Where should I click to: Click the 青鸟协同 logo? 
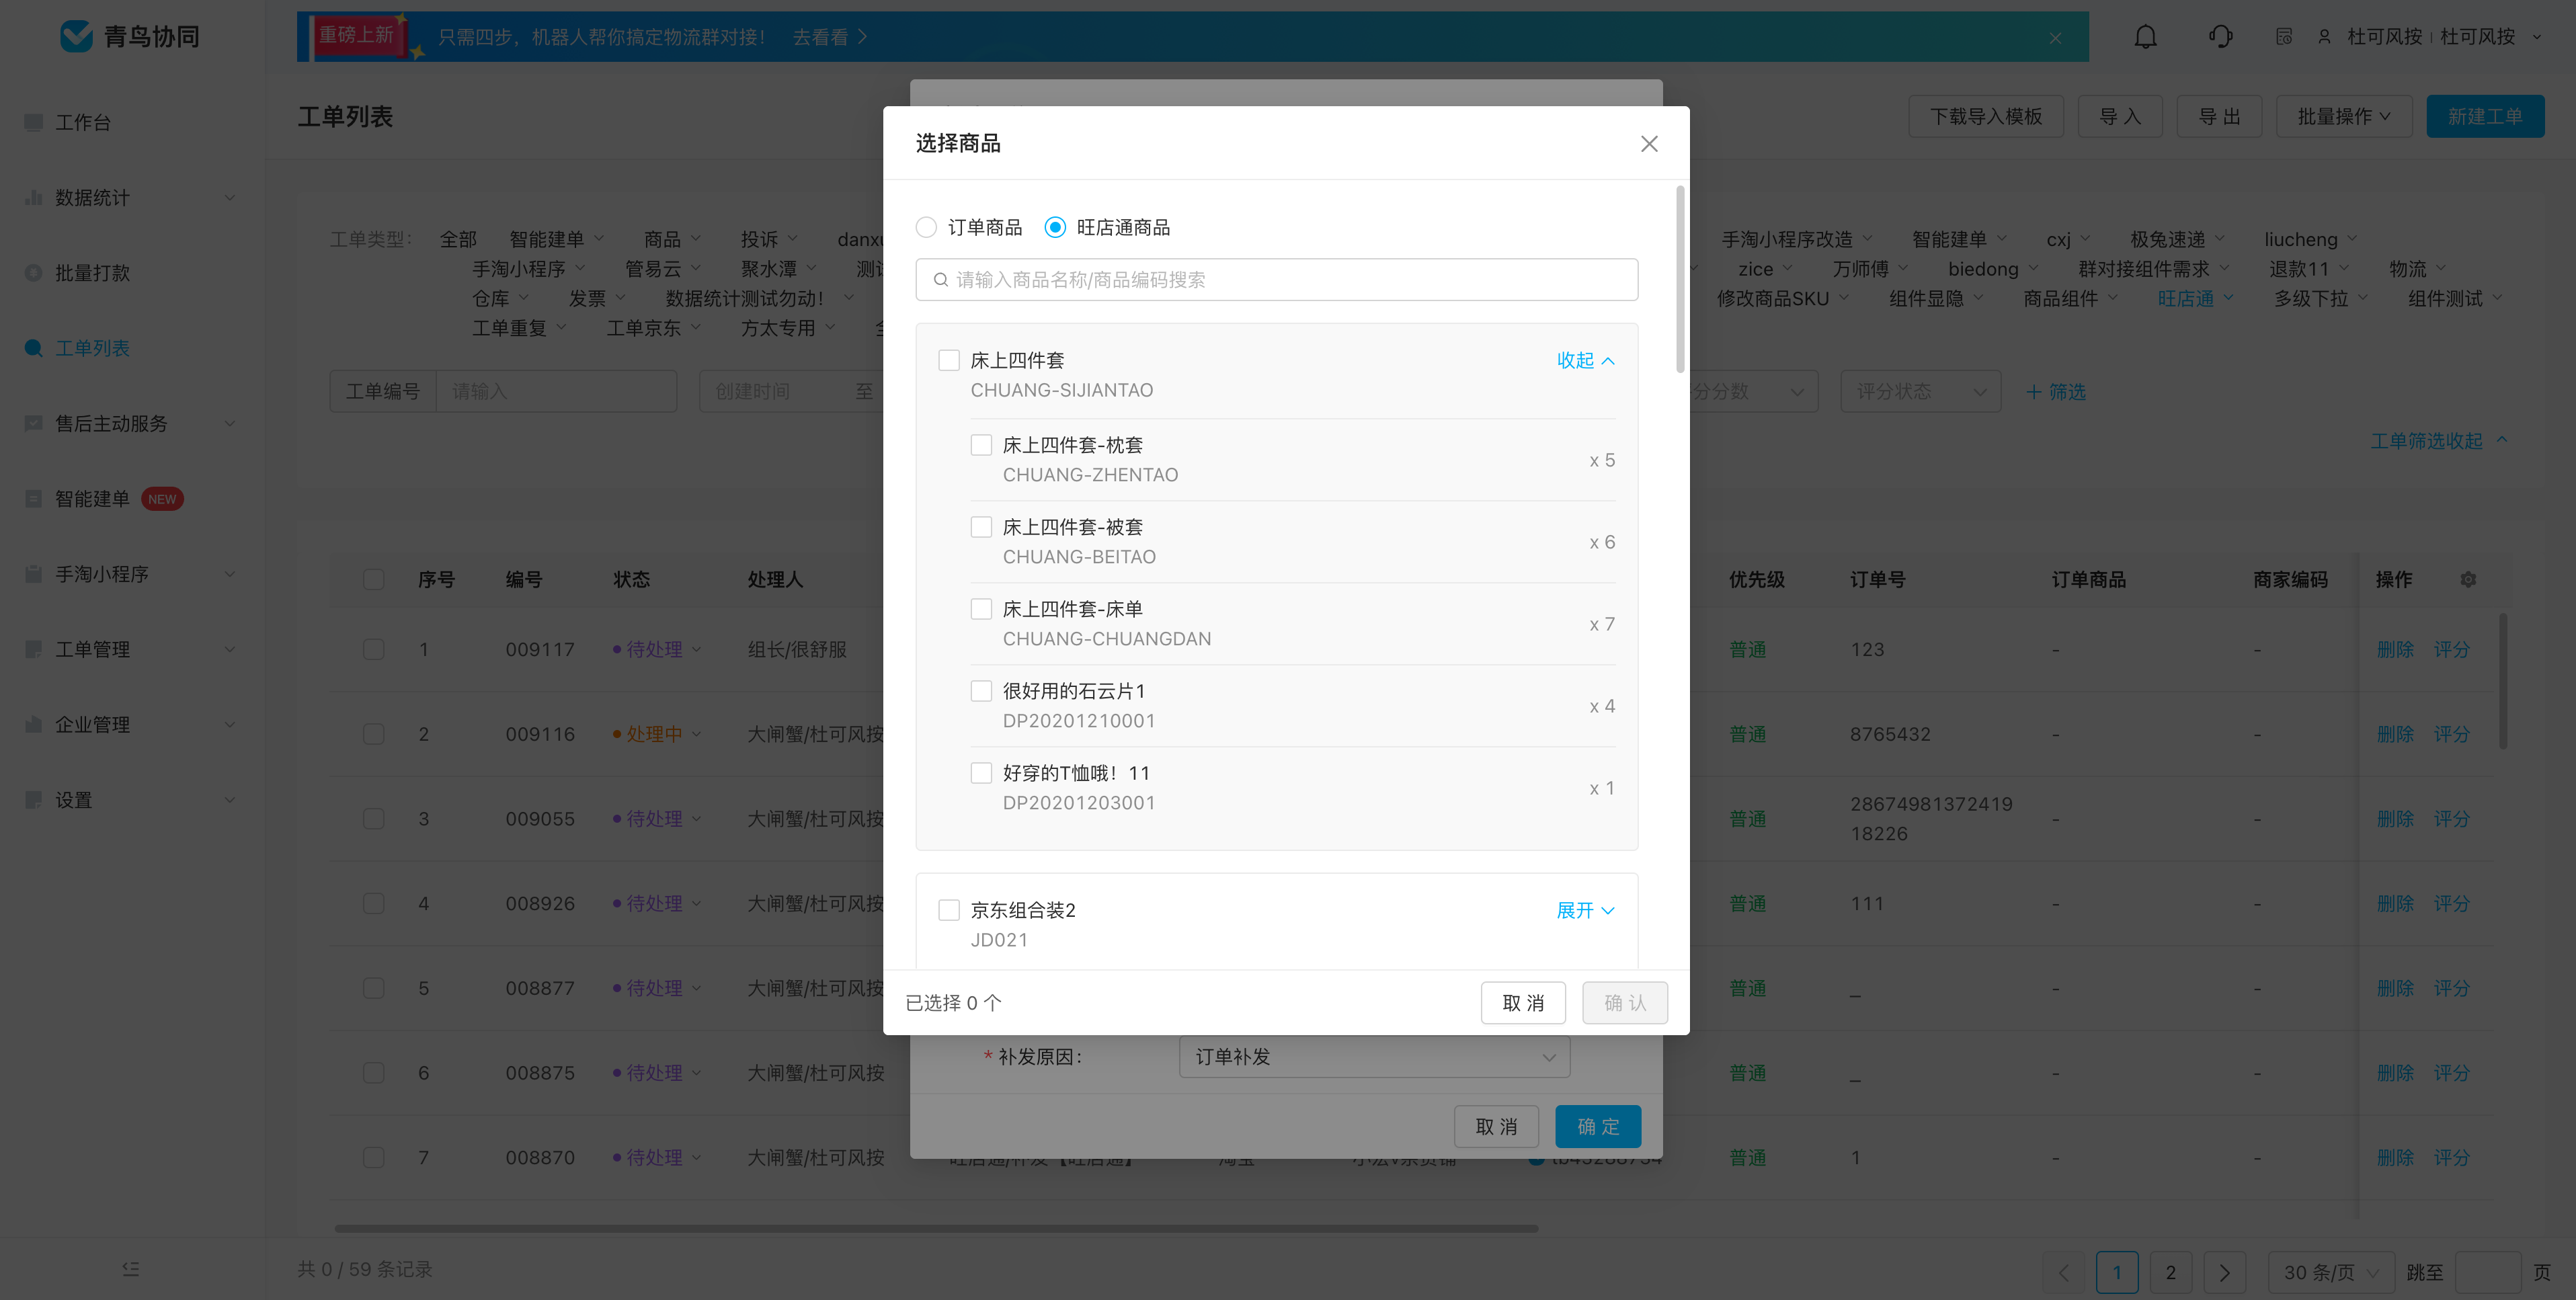(x=131, y=37)
